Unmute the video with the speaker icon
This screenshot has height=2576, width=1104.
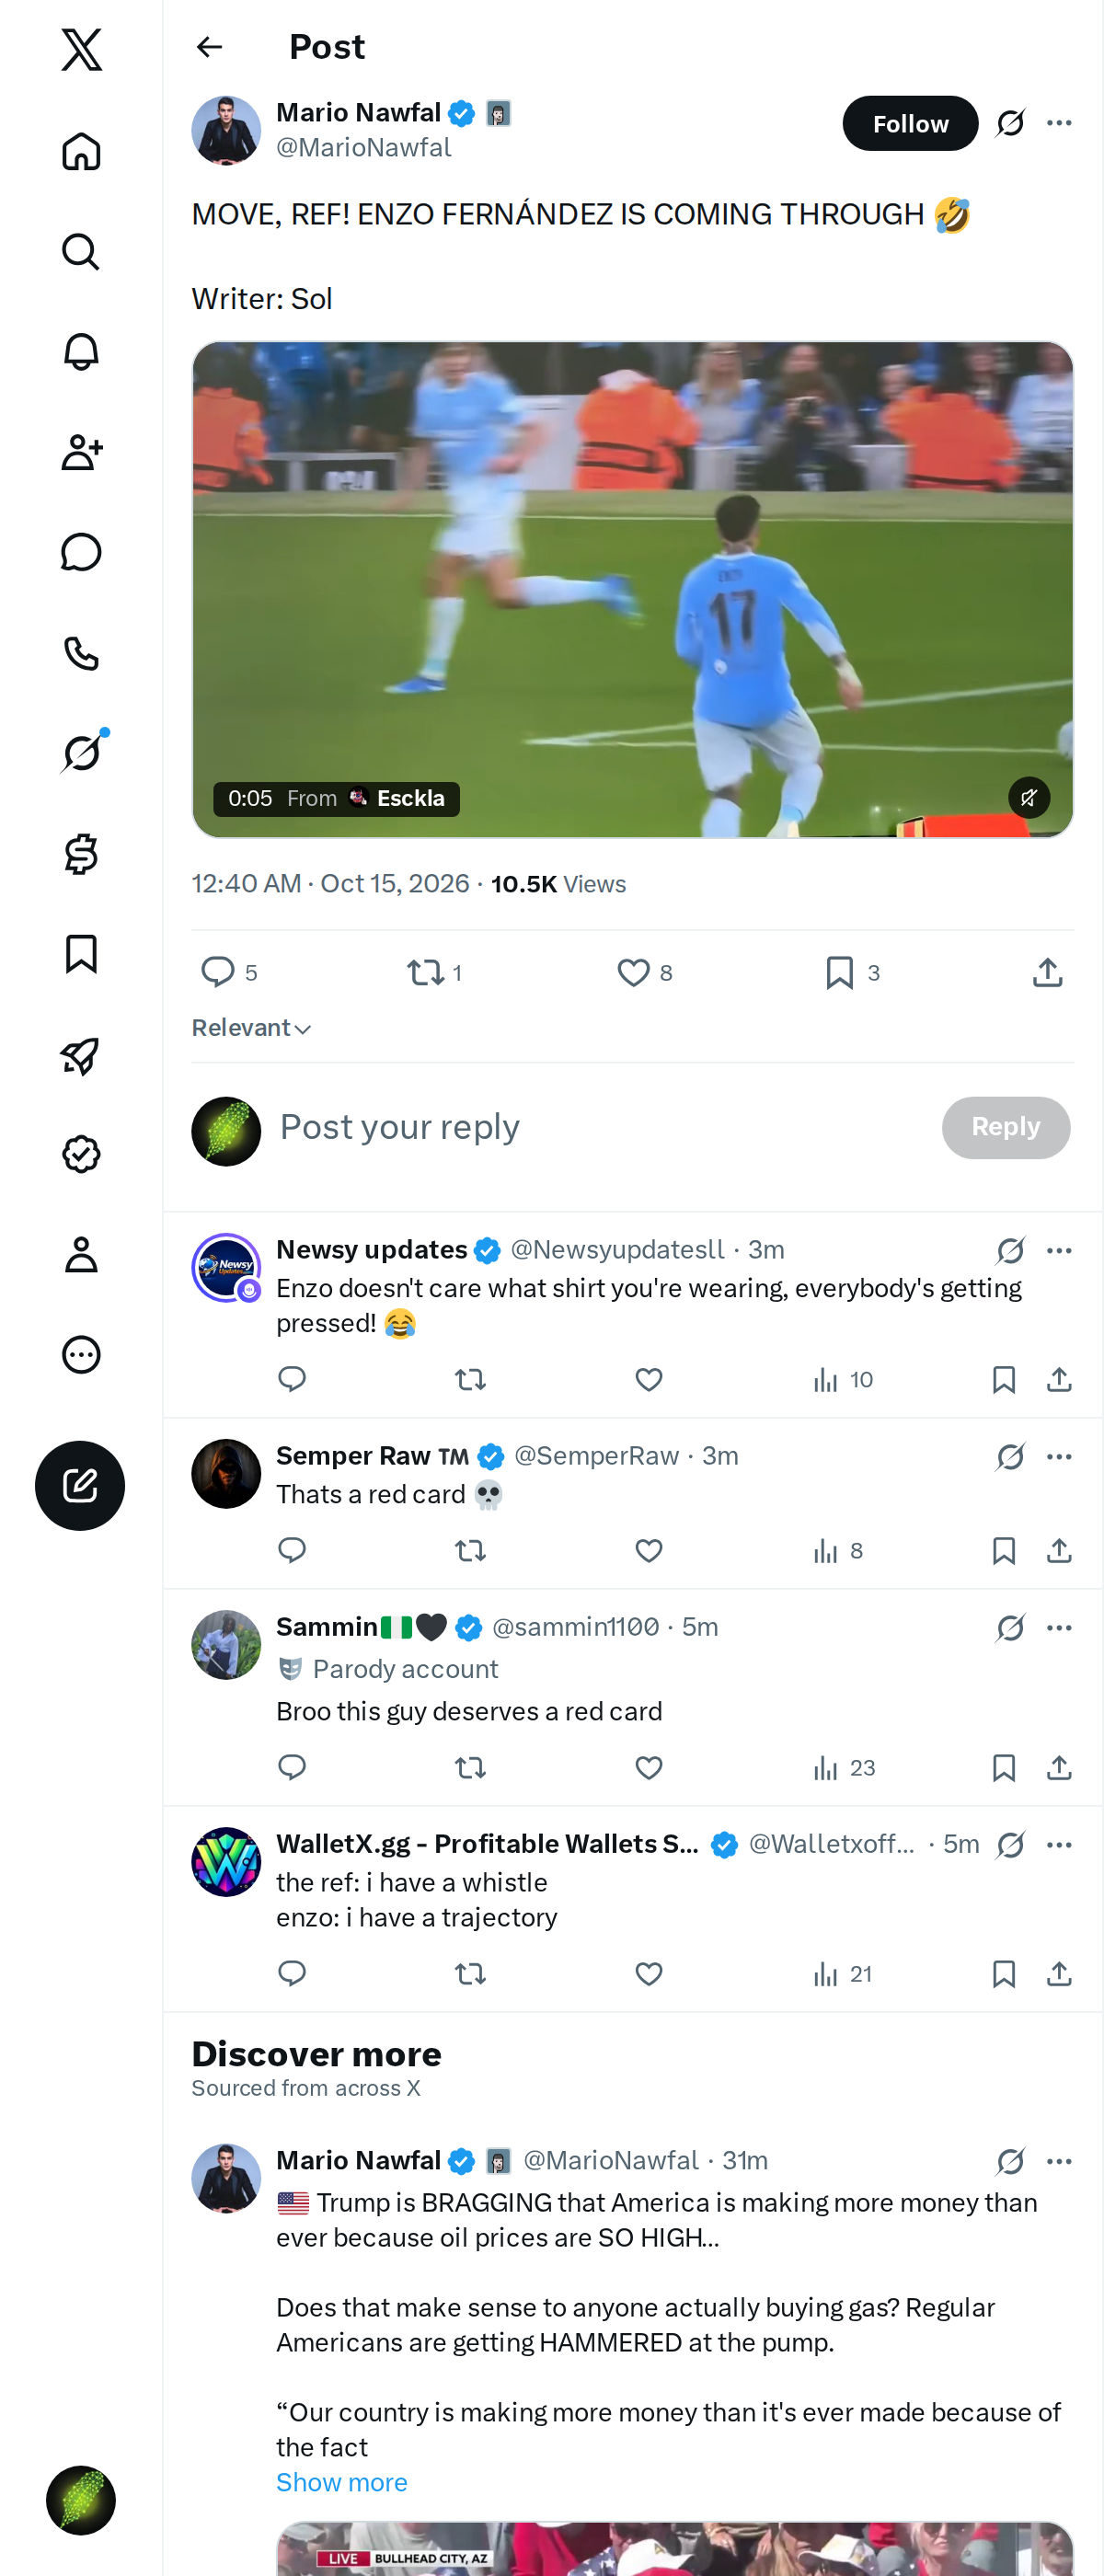tap(1028, 797)
